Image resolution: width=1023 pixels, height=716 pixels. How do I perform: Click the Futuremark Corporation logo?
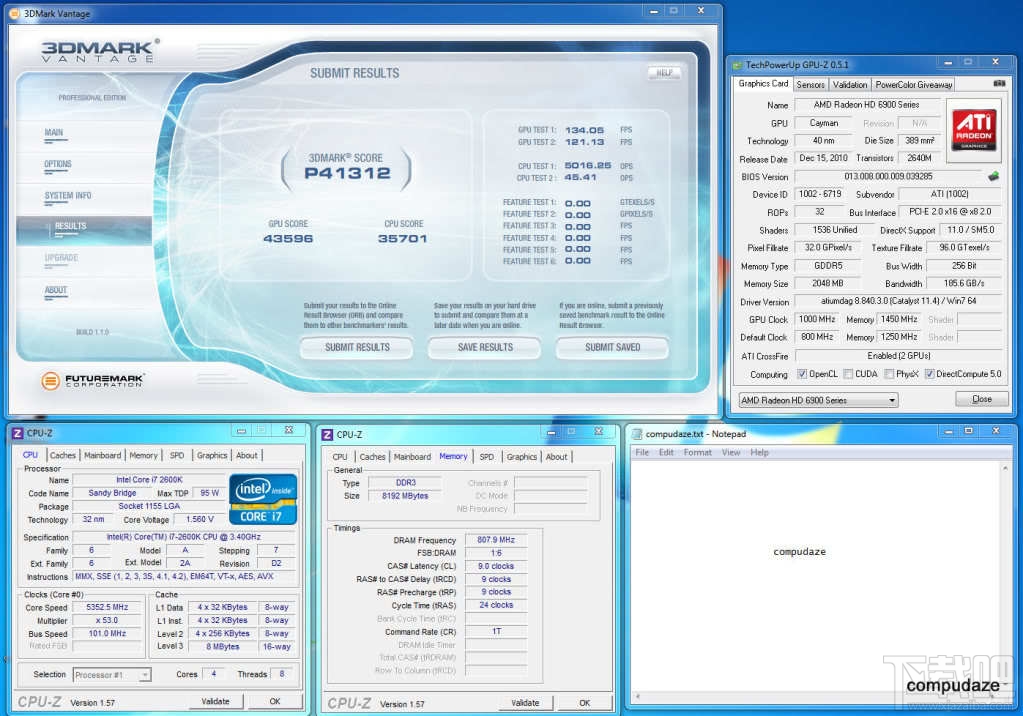click(x=93, y=381)
